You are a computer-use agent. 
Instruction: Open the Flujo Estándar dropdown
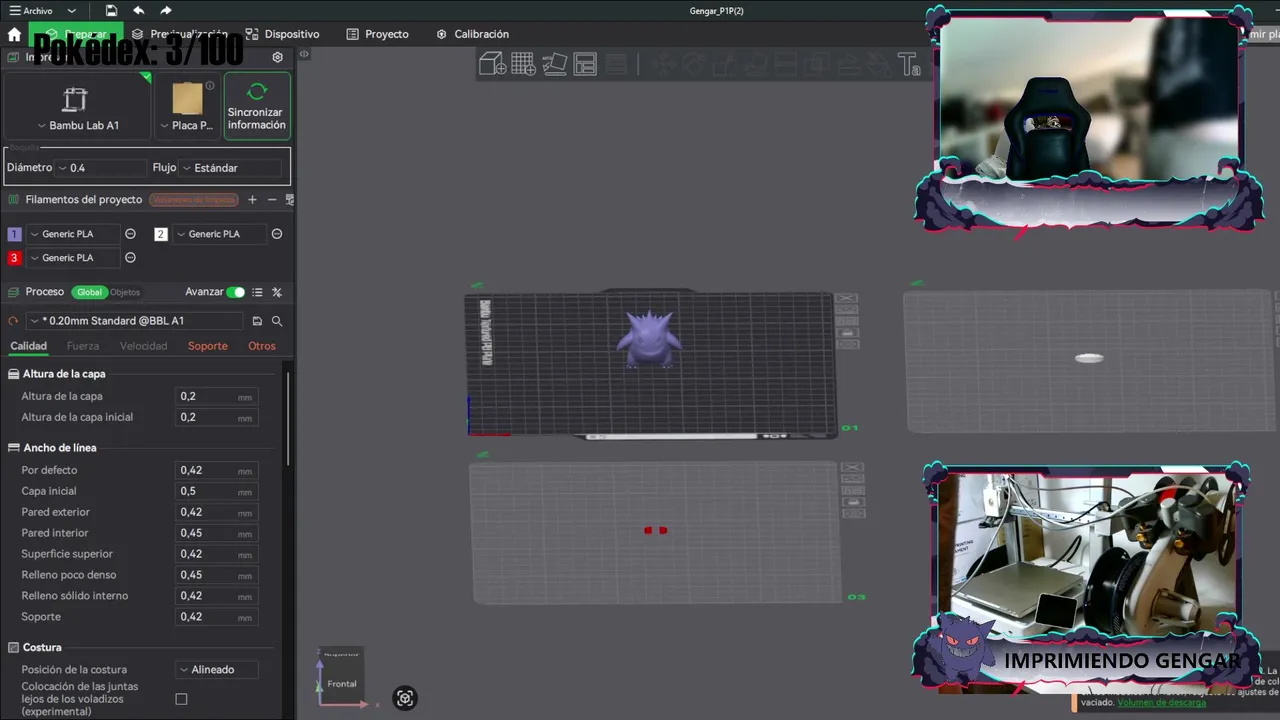click(x=230, y=168)
